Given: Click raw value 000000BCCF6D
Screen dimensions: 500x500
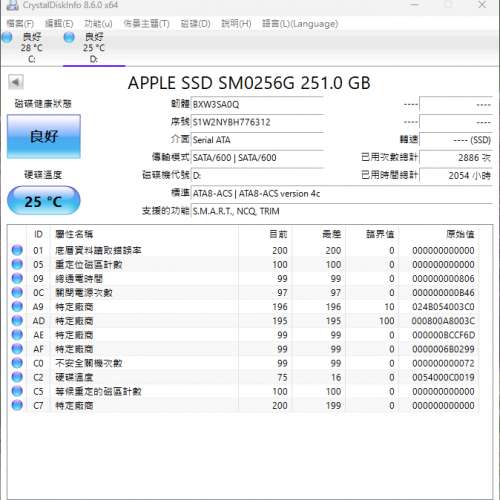Looking at the screenshot, I should tap(443, 335).
